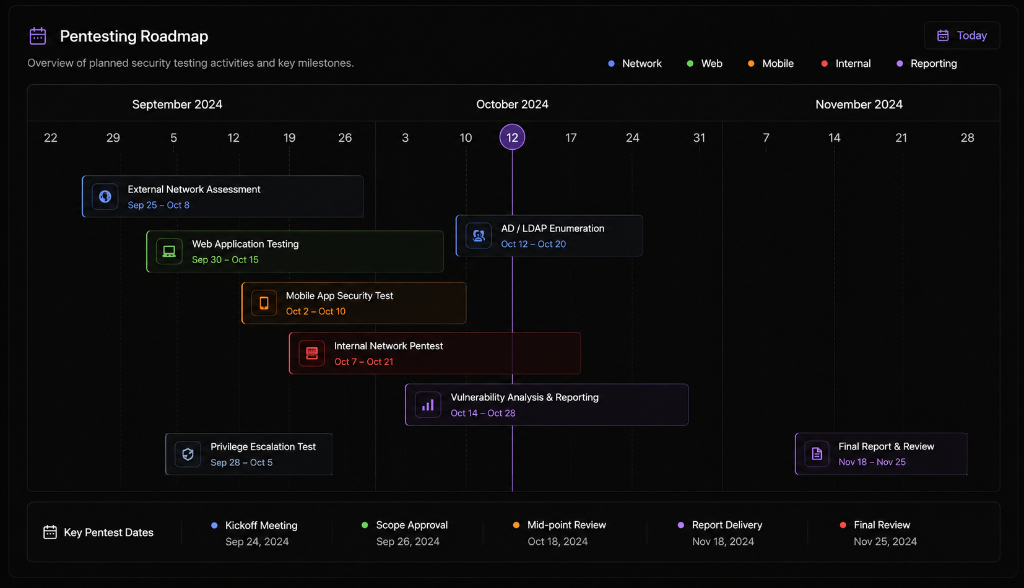Click the calendar icon beside Pentesting Roadmap title
The height and width of the screenshot is (588, 1024).
pos(38,36)
